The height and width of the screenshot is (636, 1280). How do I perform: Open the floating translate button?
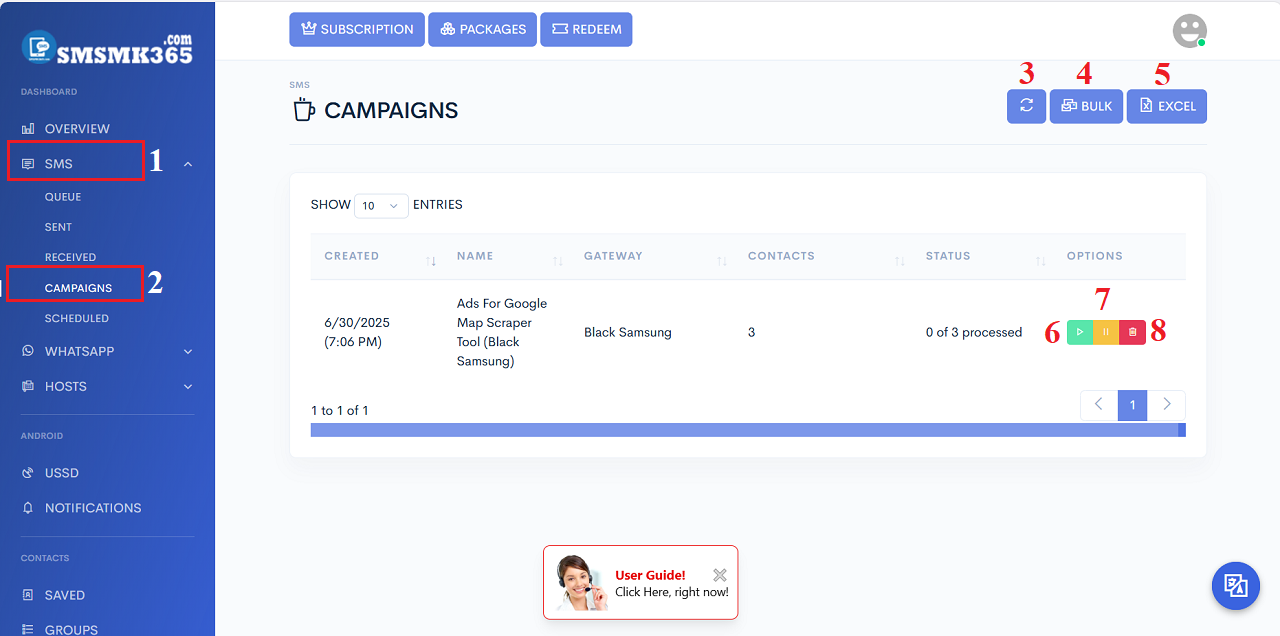coord(1236,586)
